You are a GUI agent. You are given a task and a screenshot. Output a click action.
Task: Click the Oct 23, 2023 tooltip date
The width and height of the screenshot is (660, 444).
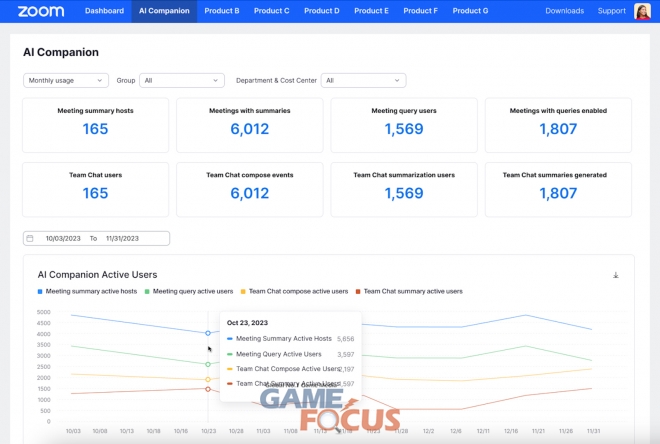(247, 323)
